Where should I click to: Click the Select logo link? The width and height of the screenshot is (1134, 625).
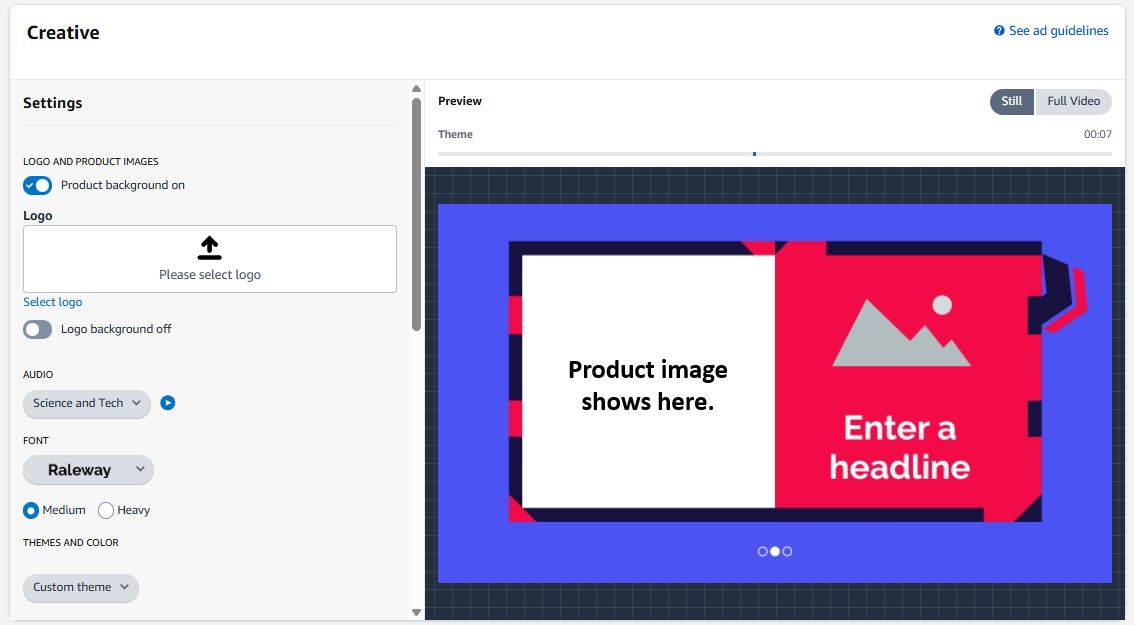52,301
